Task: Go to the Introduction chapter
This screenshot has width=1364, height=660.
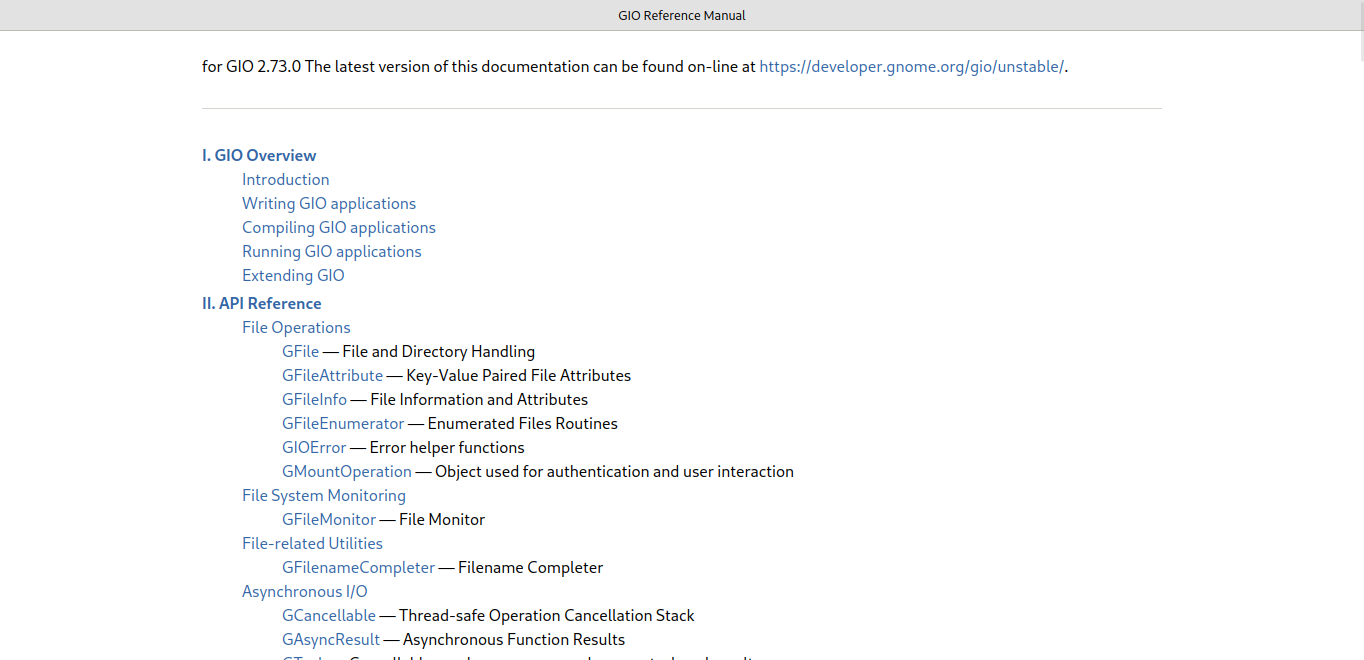Action: (x=285, y=179)
